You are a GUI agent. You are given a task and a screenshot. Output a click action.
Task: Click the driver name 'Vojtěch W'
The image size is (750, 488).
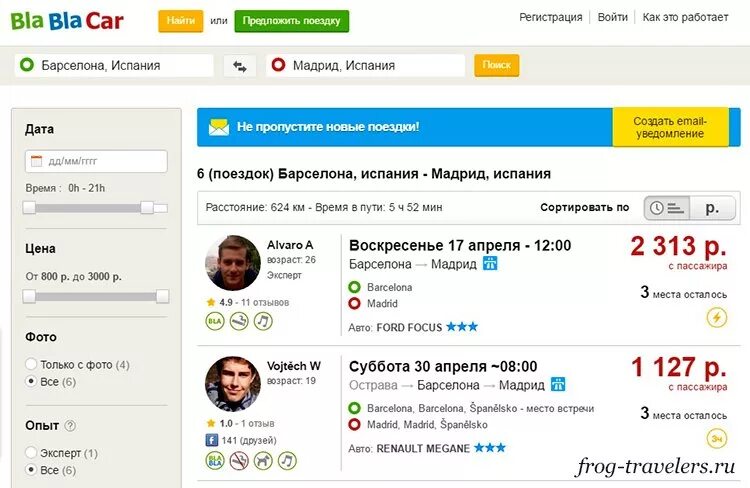tap(294, 366)
